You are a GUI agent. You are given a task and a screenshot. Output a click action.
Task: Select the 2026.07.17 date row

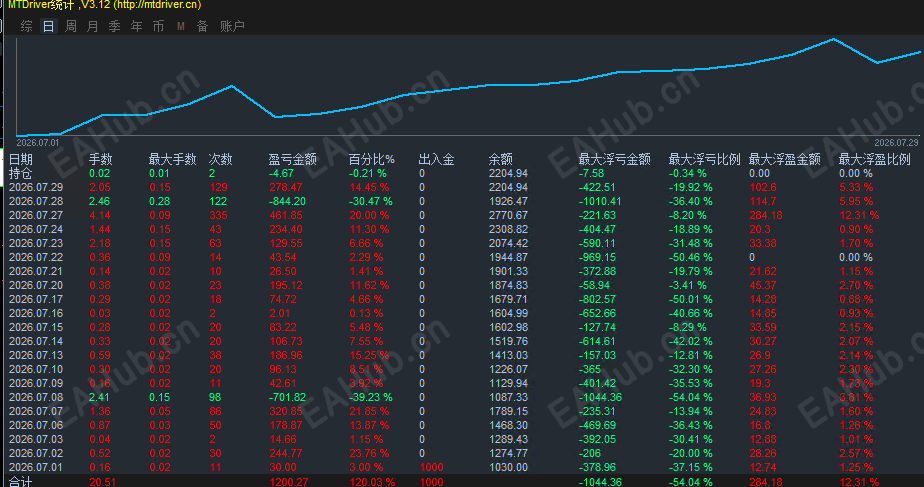point(36,300)
